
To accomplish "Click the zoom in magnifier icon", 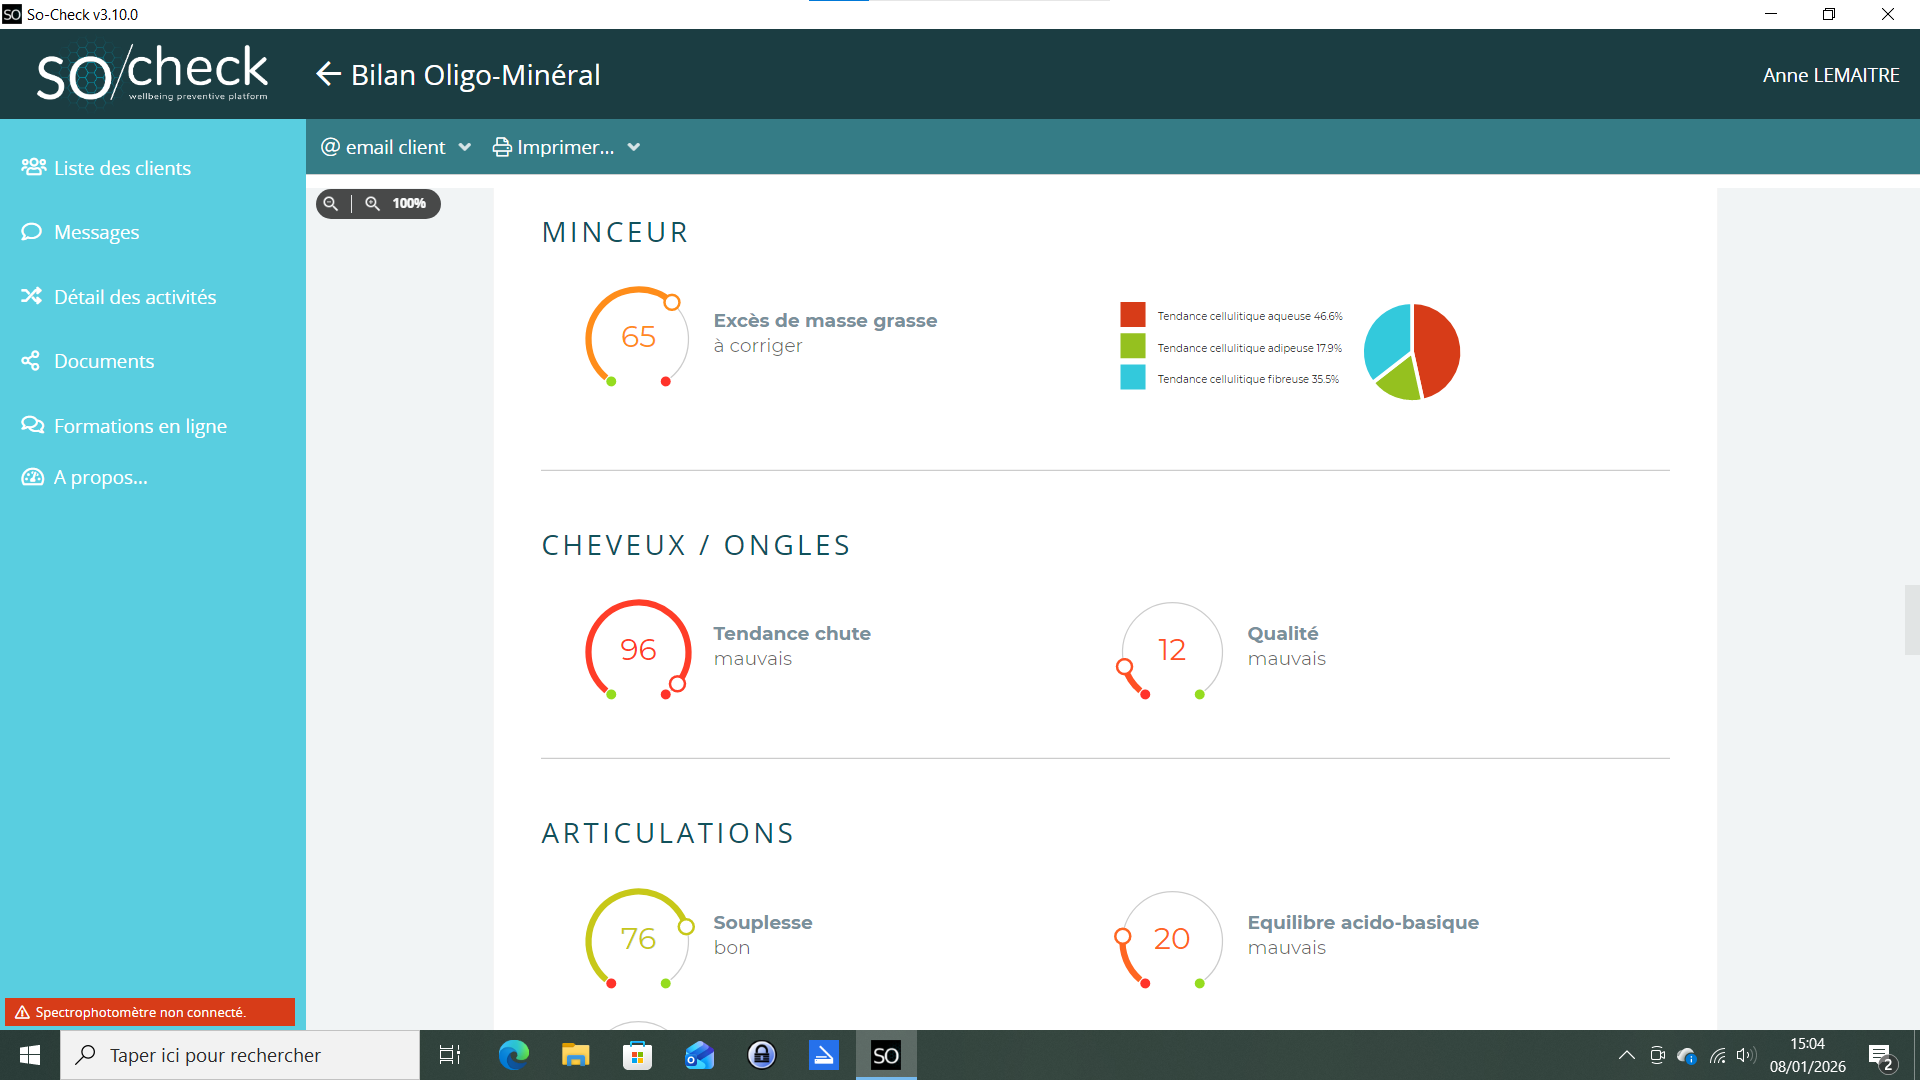I will pyautogui.click(x=372, y=203).
